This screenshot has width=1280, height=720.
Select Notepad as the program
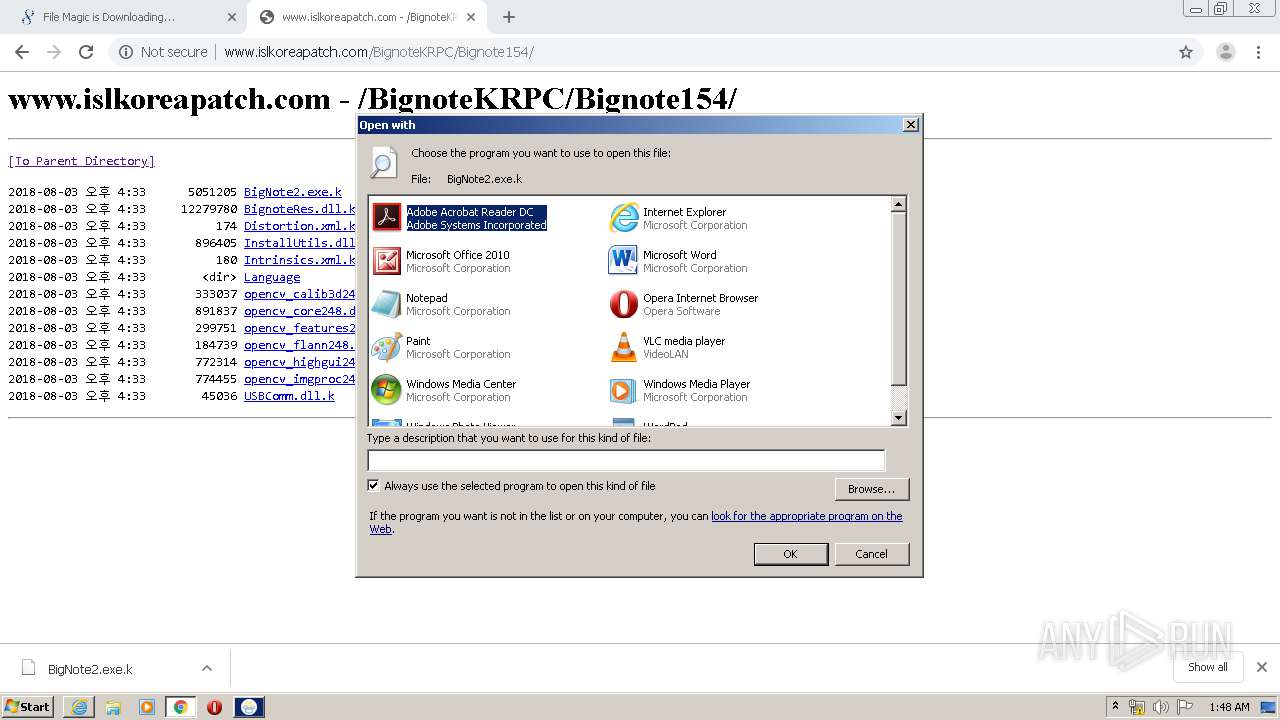[441, 304]
